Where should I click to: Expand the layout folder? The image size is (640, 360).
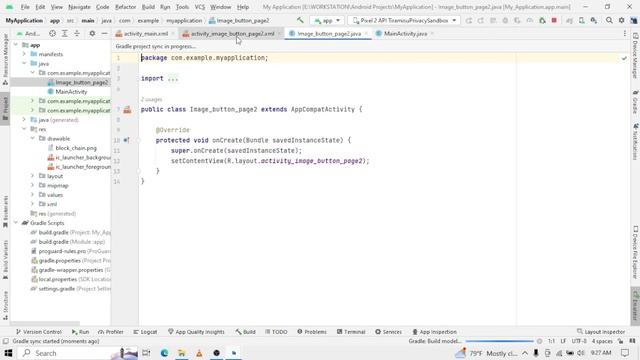[x=33, y=176]
